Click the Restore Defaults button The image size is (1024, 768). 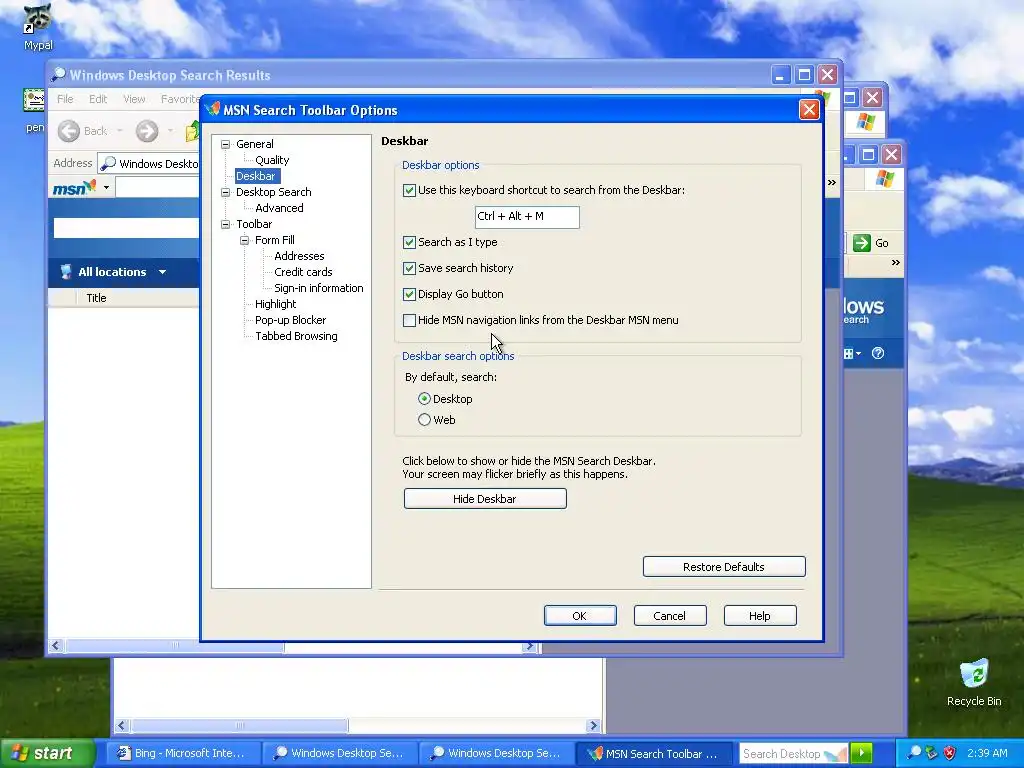click(724, 567)
